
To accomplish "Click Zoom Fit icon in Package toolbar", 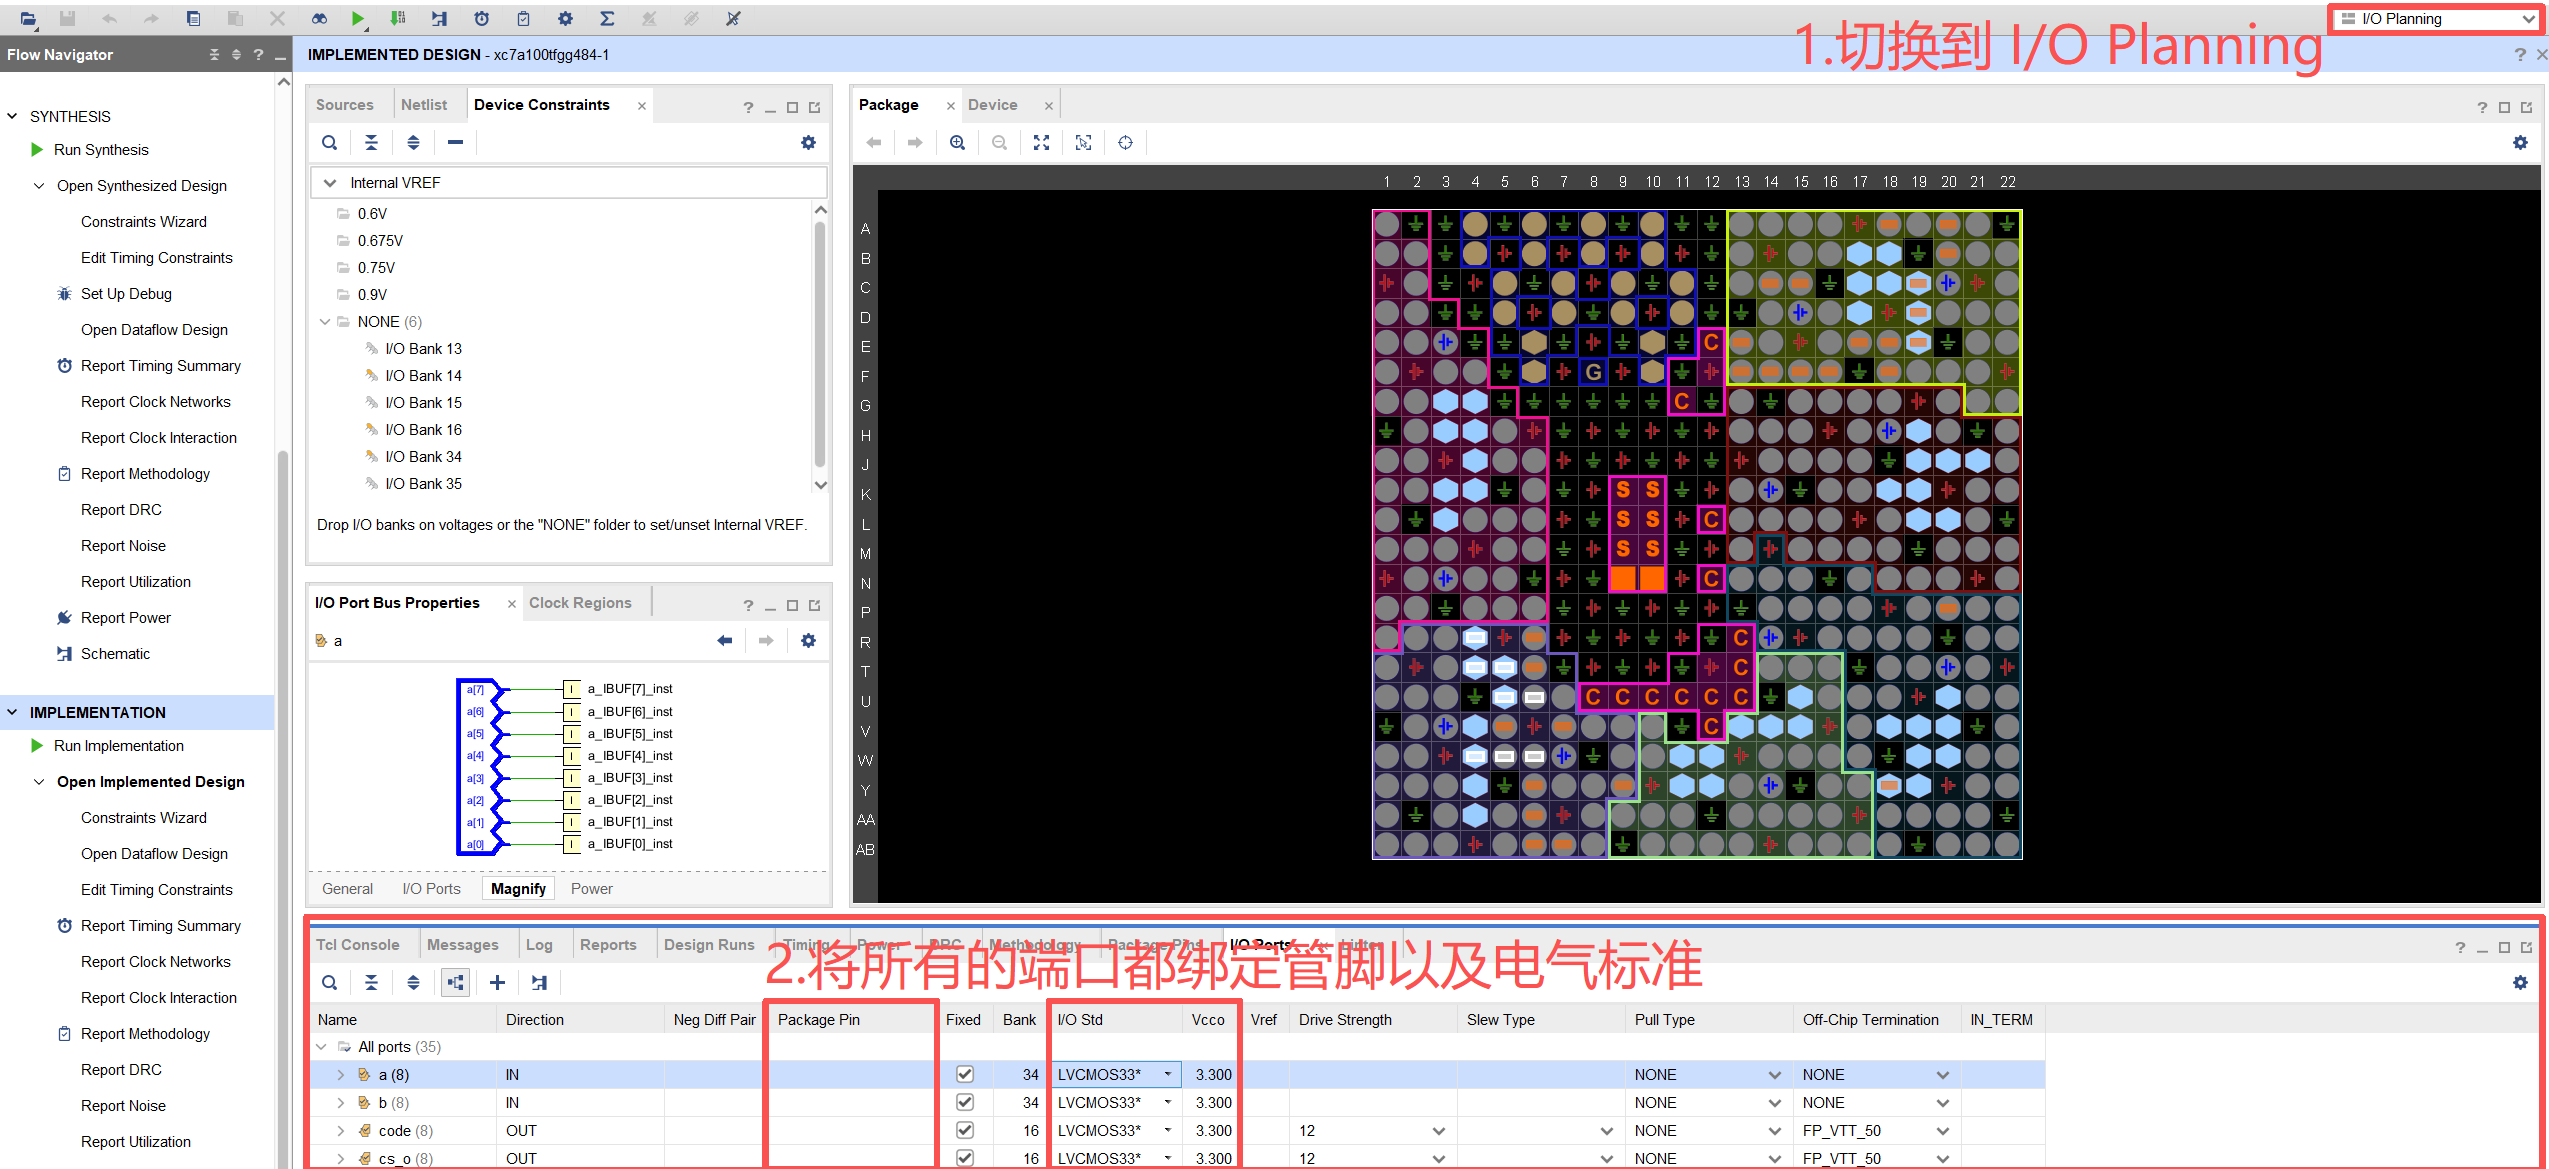I will (x=1041, y=143).
